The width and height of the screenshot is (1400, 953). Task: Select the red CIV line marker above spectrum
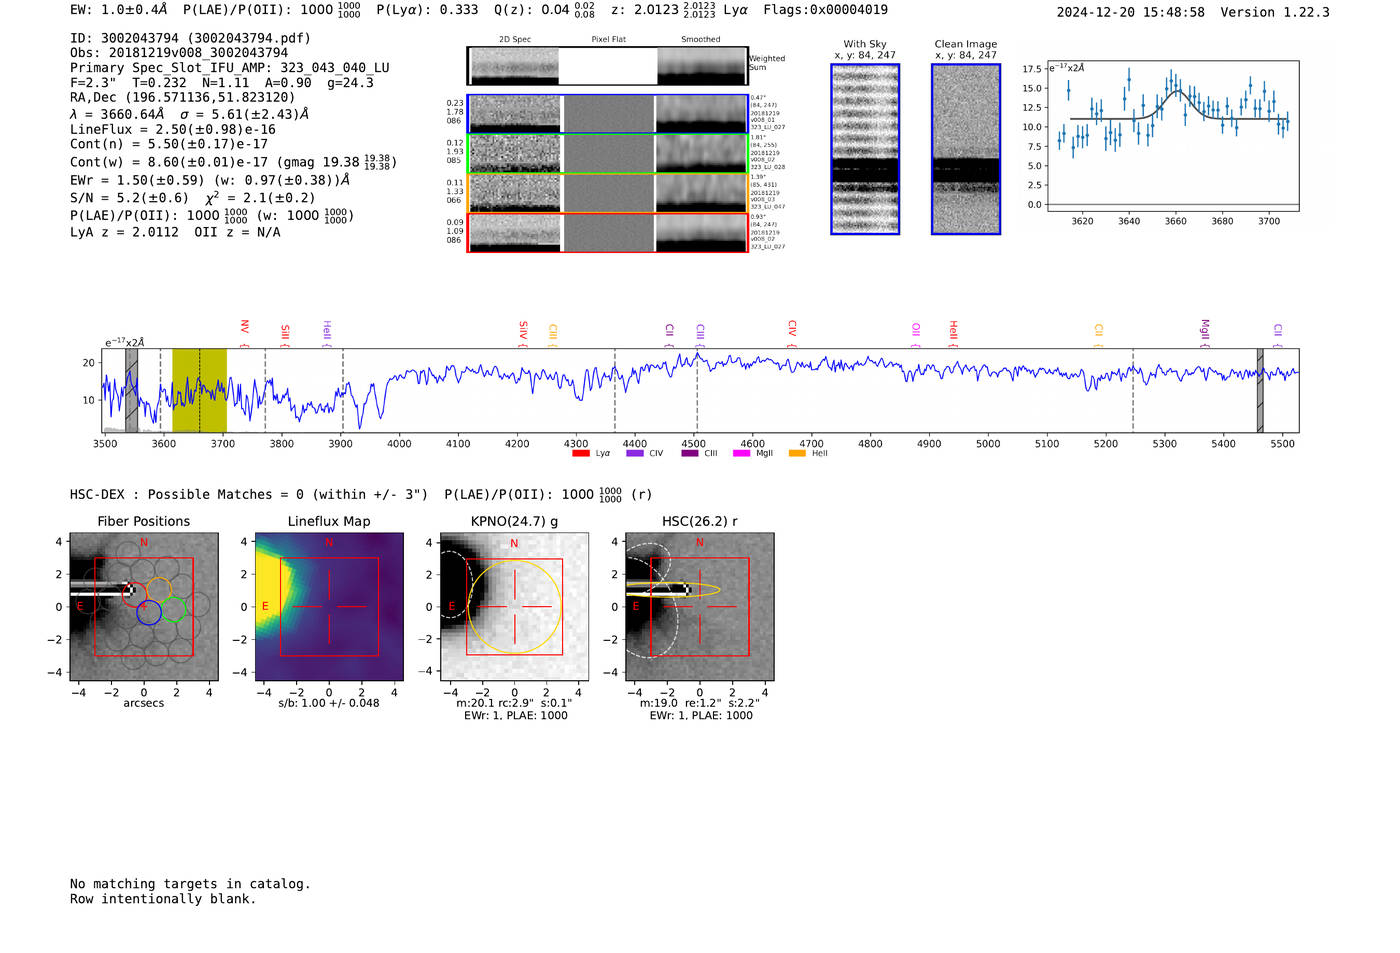792,333
